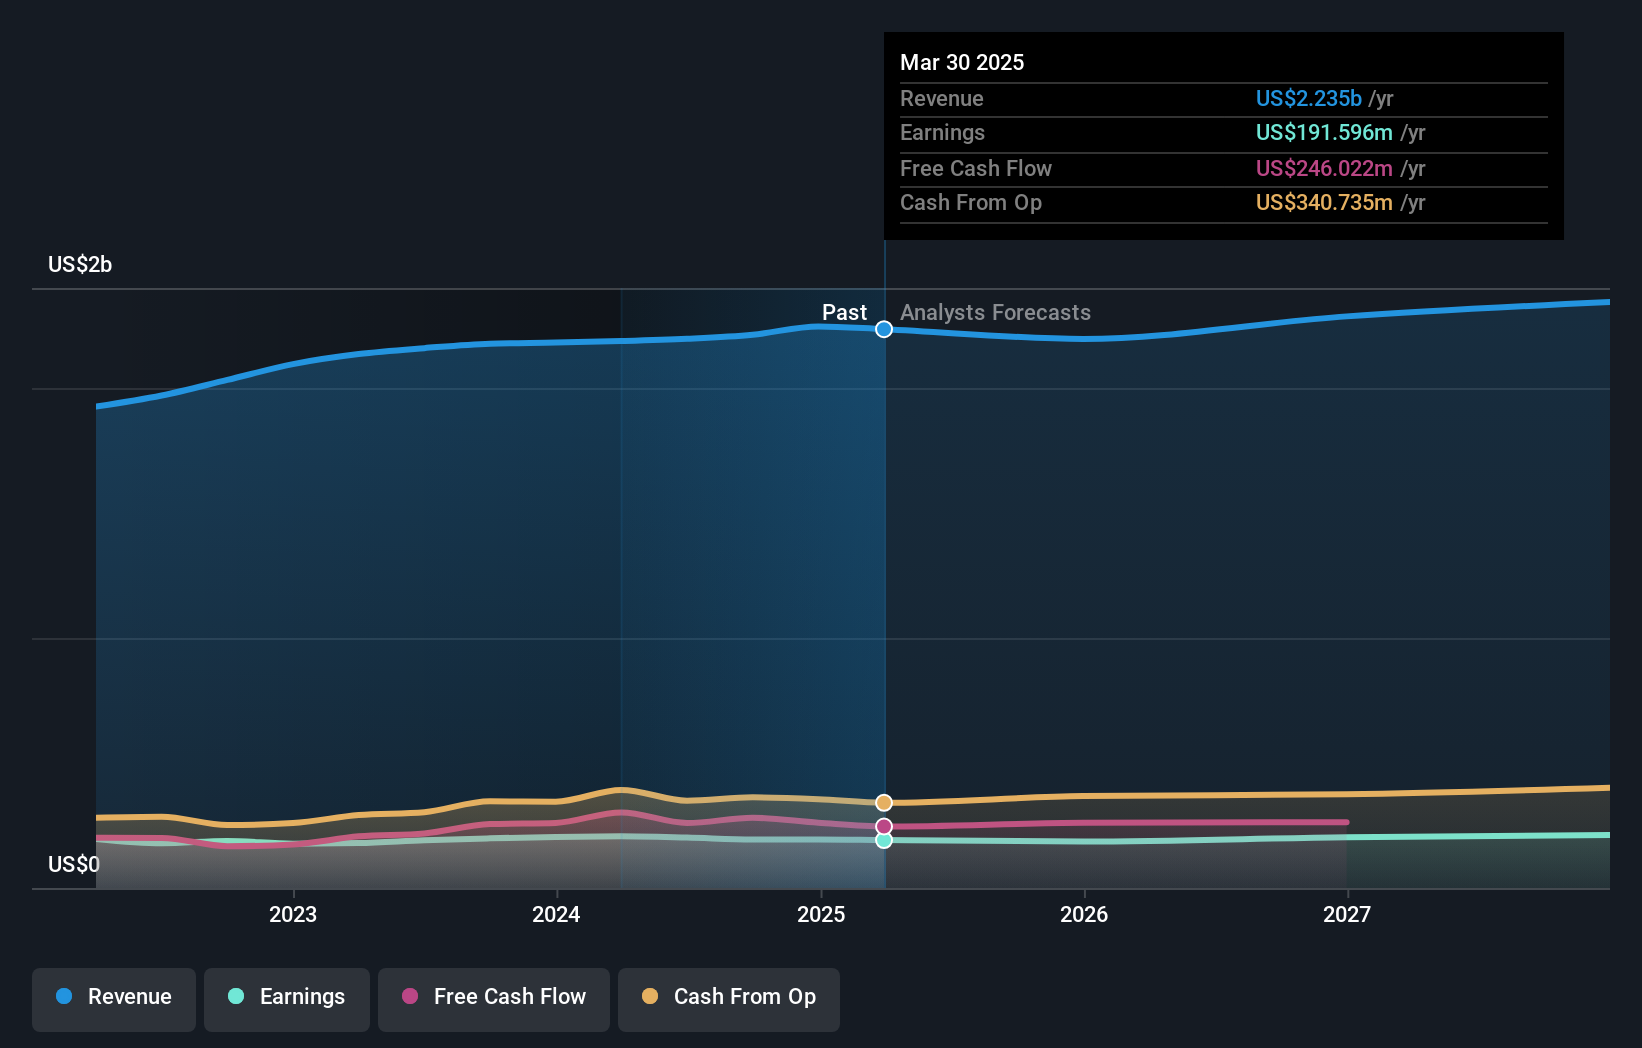Click the 2023 x-axis label
1642x1048 pixels.
click(293, 914)
